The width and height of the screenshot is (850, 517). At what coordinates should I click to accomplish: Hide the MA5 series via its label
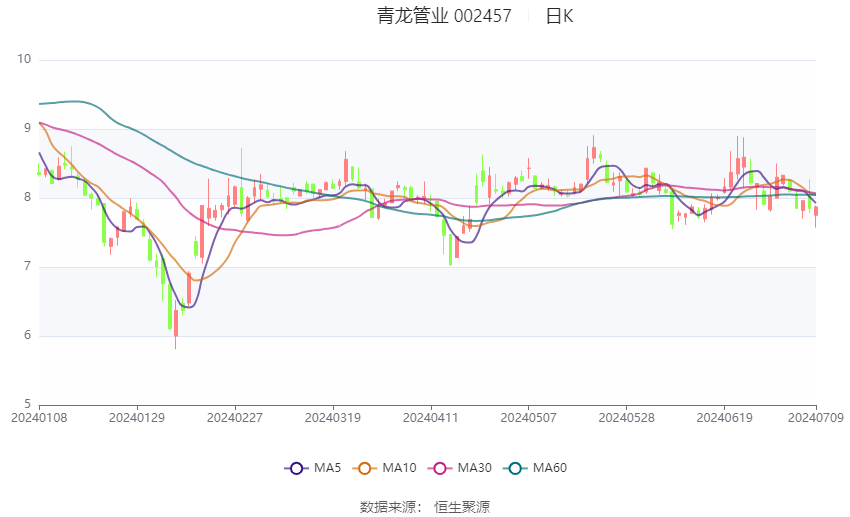[327, 468]
